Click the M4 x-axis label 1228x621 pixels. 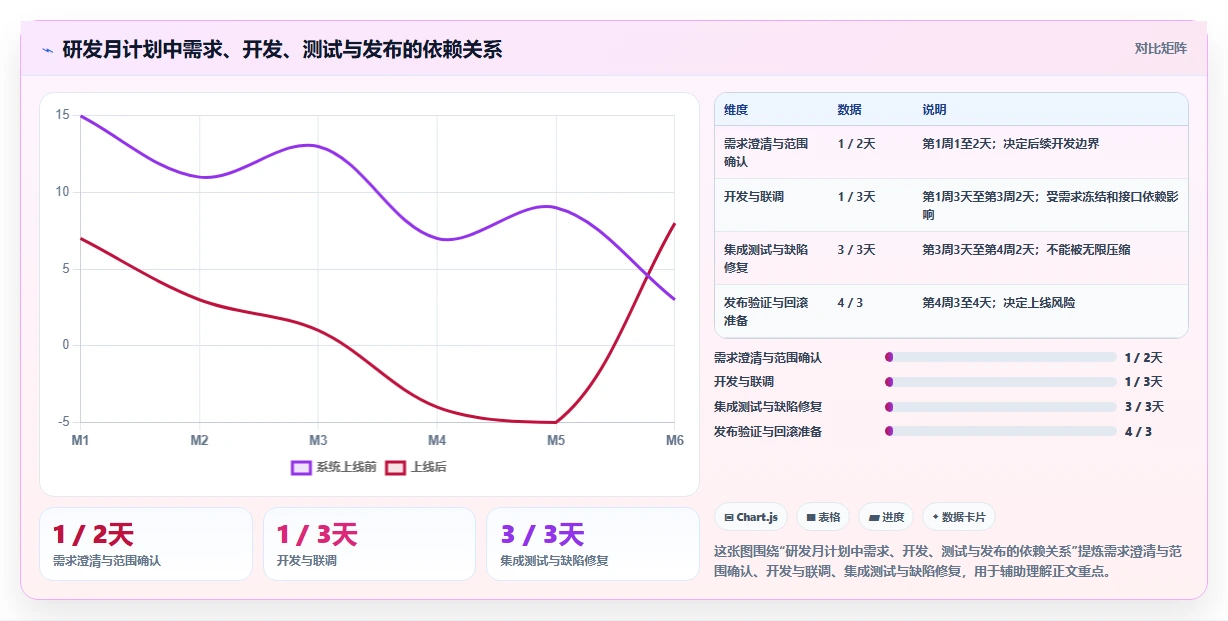click(x=437, y=440)
